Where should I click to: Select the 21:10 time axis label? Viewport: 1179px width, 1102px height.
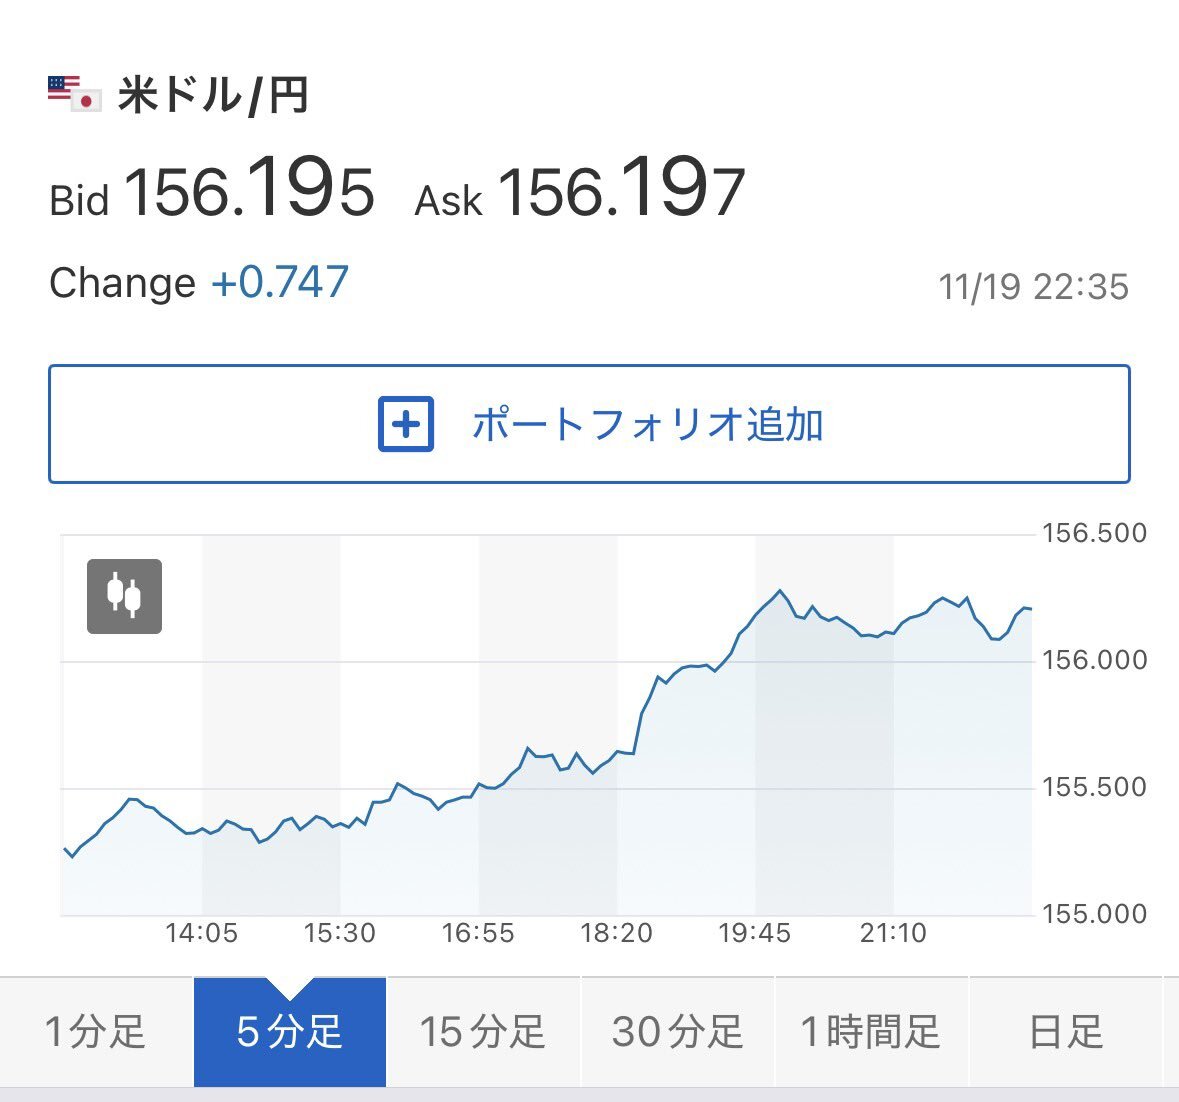pos(893,934)
